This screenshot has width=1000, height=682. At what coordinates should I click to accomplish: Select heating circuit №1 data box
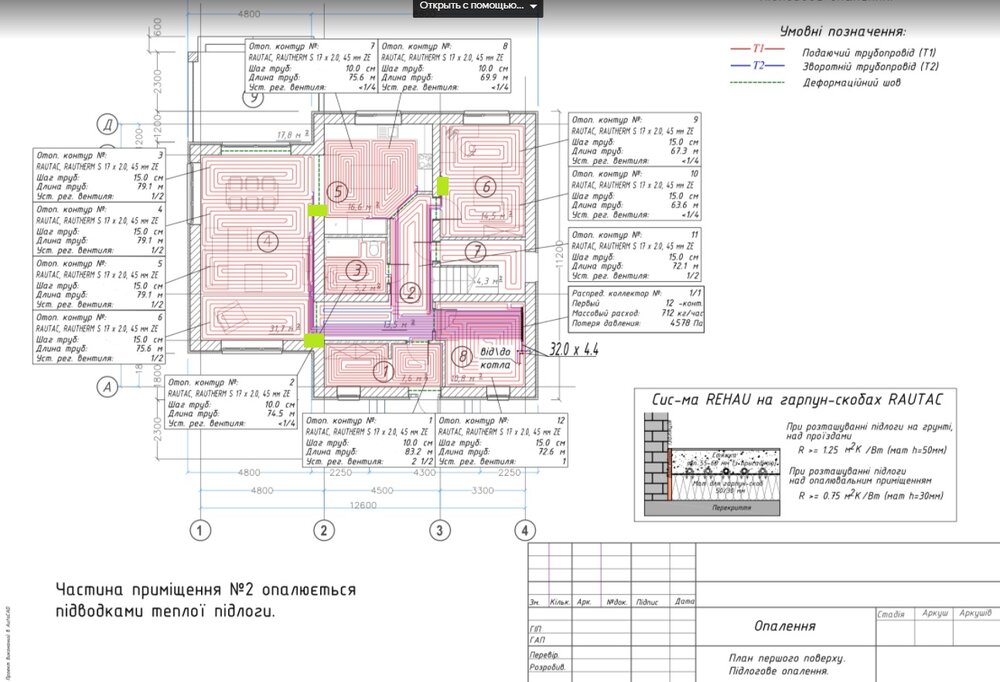pyautogui.click(x=369, y=440)
